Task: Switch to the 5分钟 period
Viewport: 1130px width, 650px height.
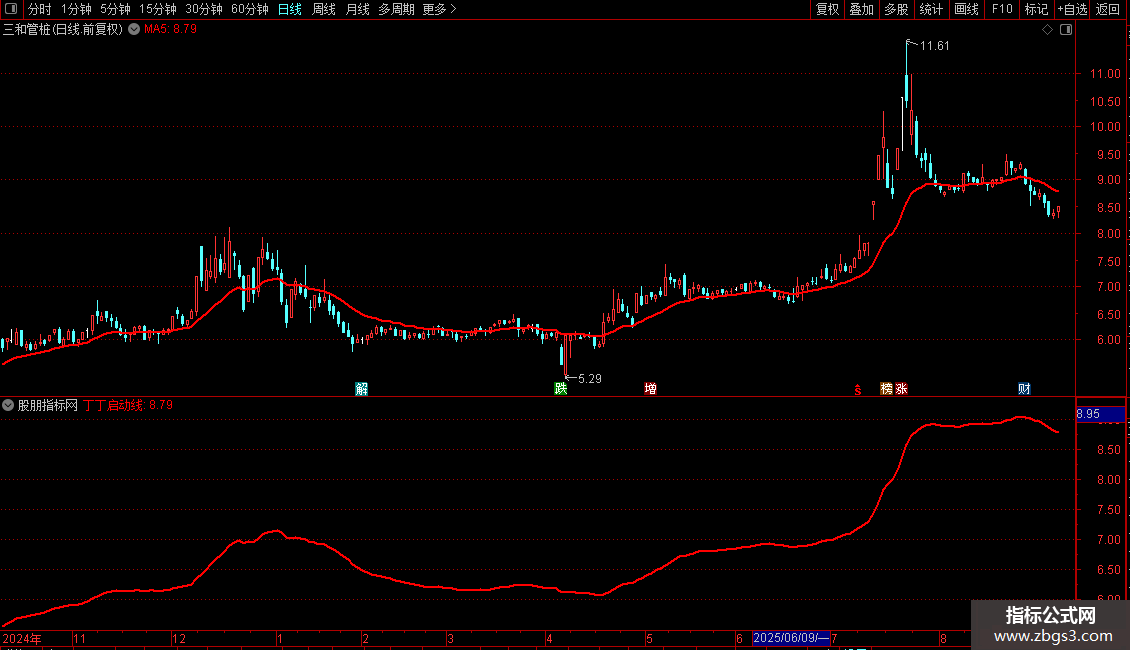Action: click(115, 9)
